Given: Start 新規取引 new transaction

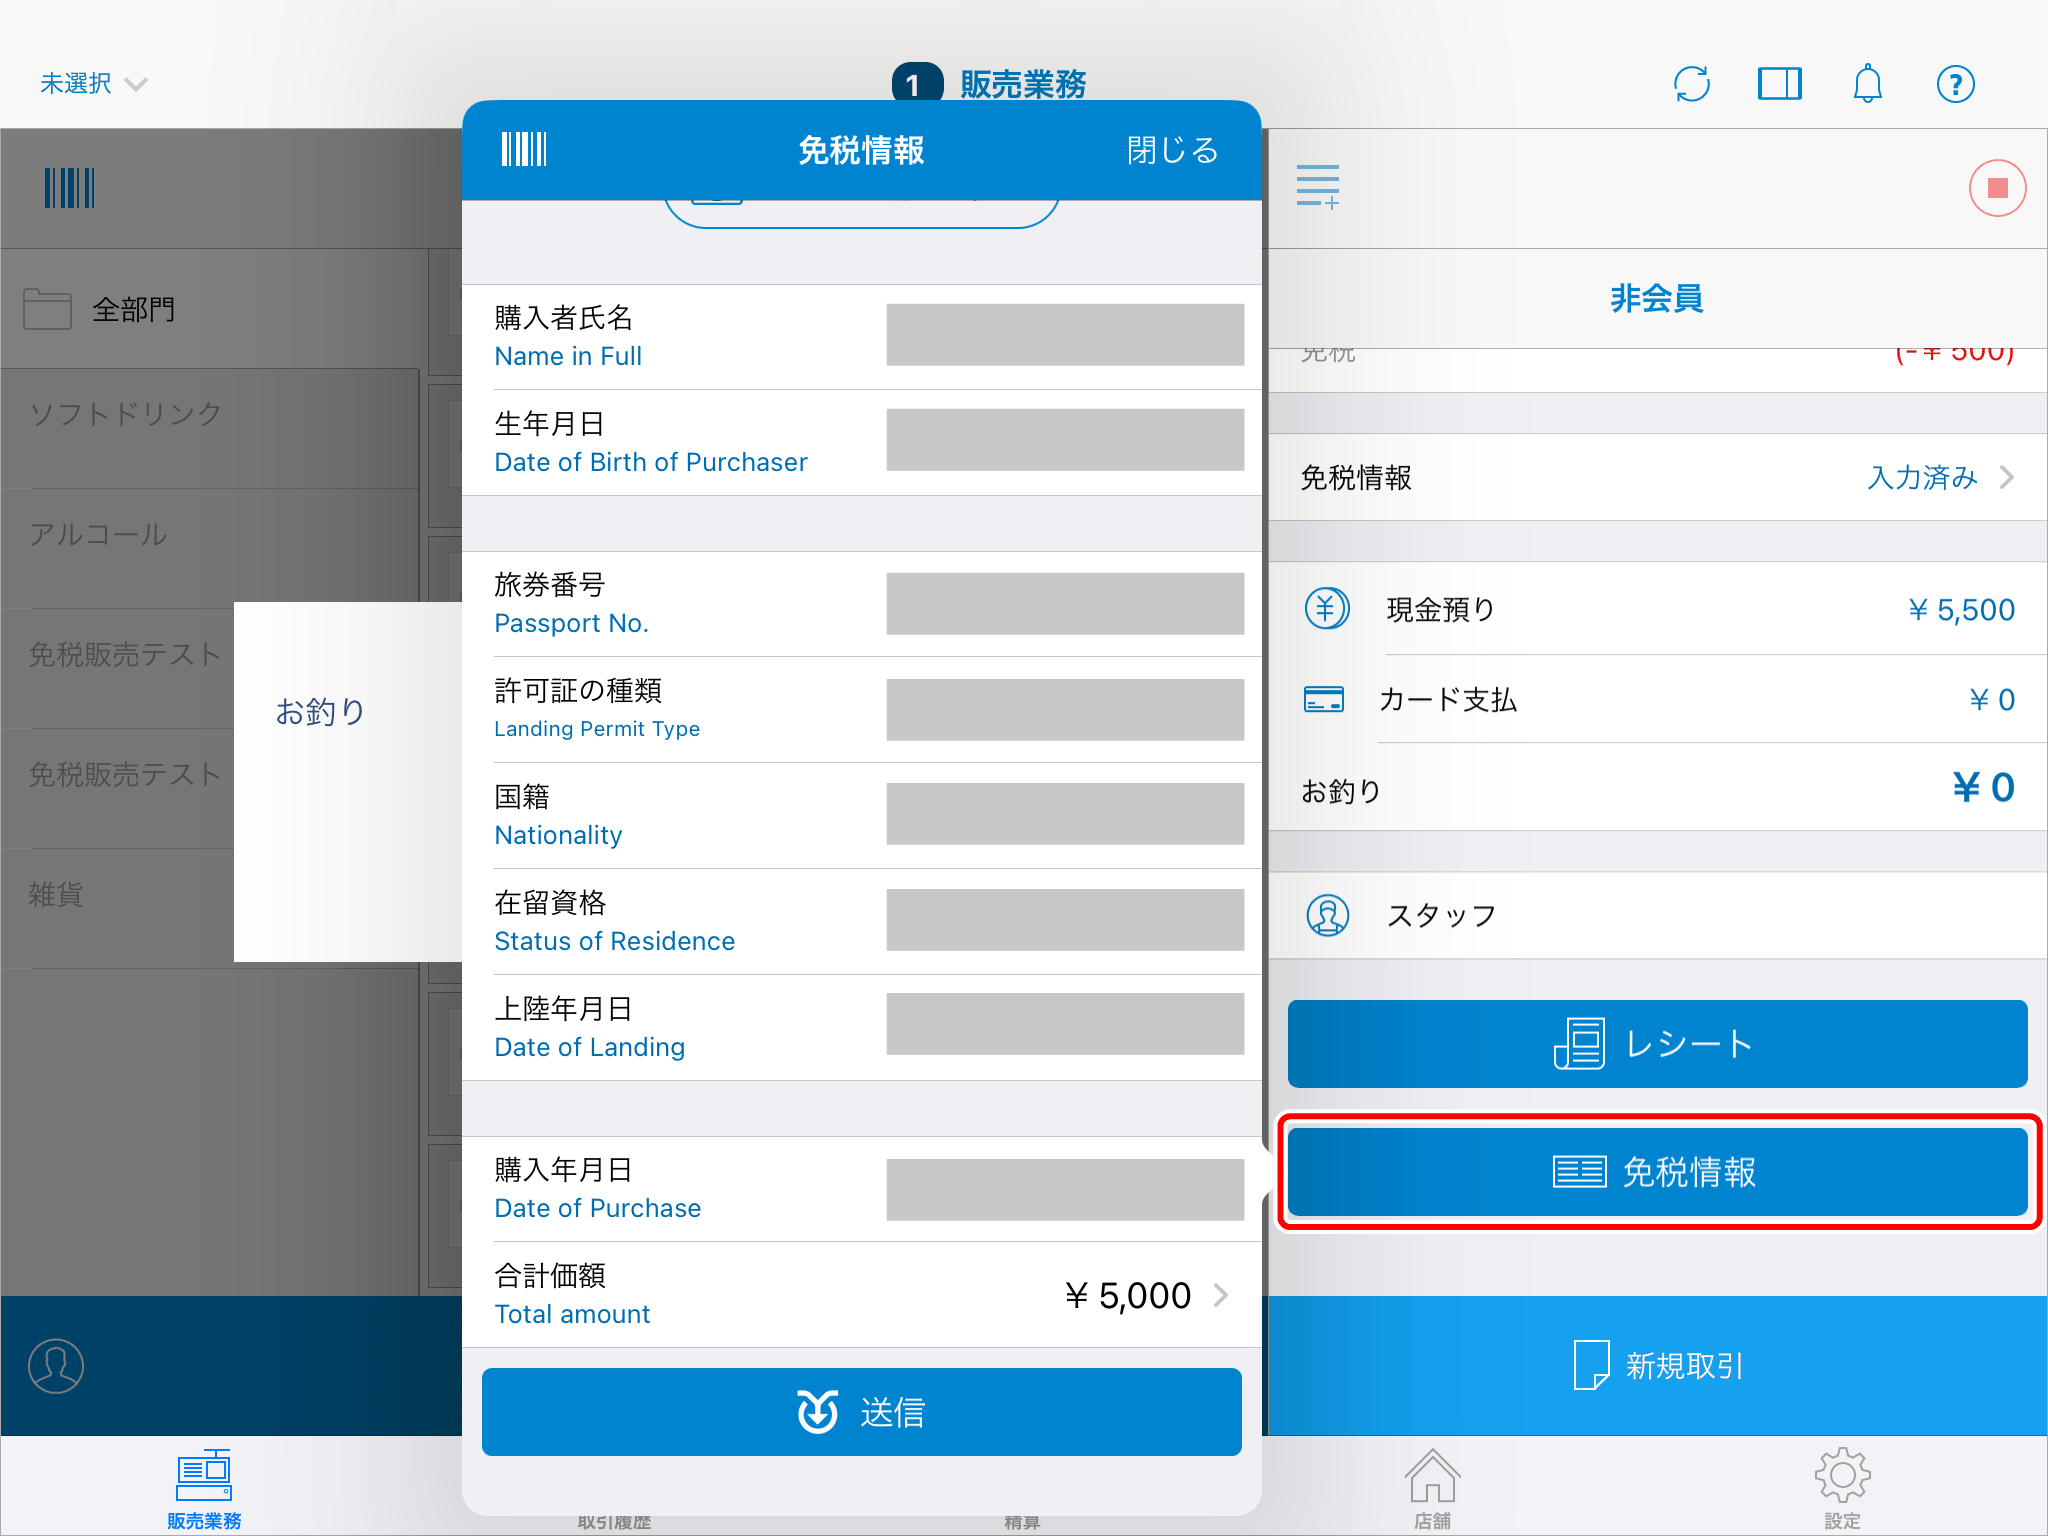Looking at the screenshot, I should pyautogui.click(x=1657, y=1366).
